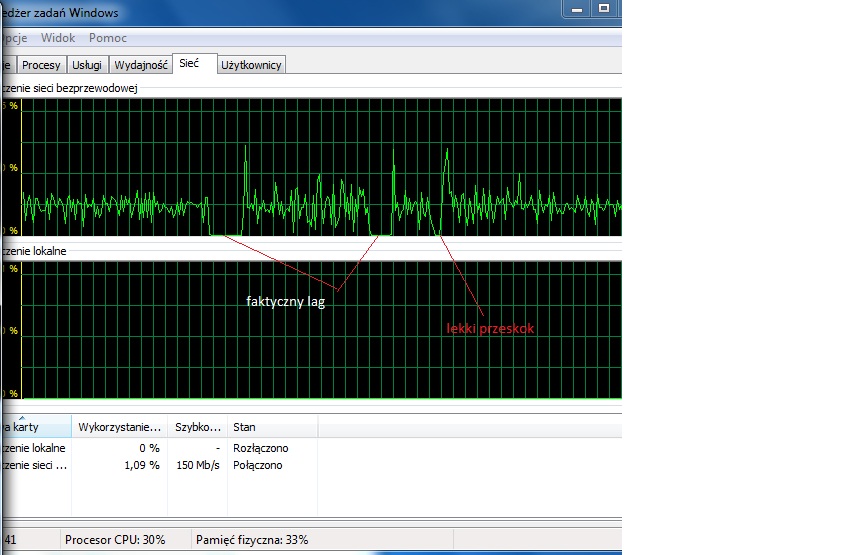Maximize the Task Manager window

click(x=604, y=9)
